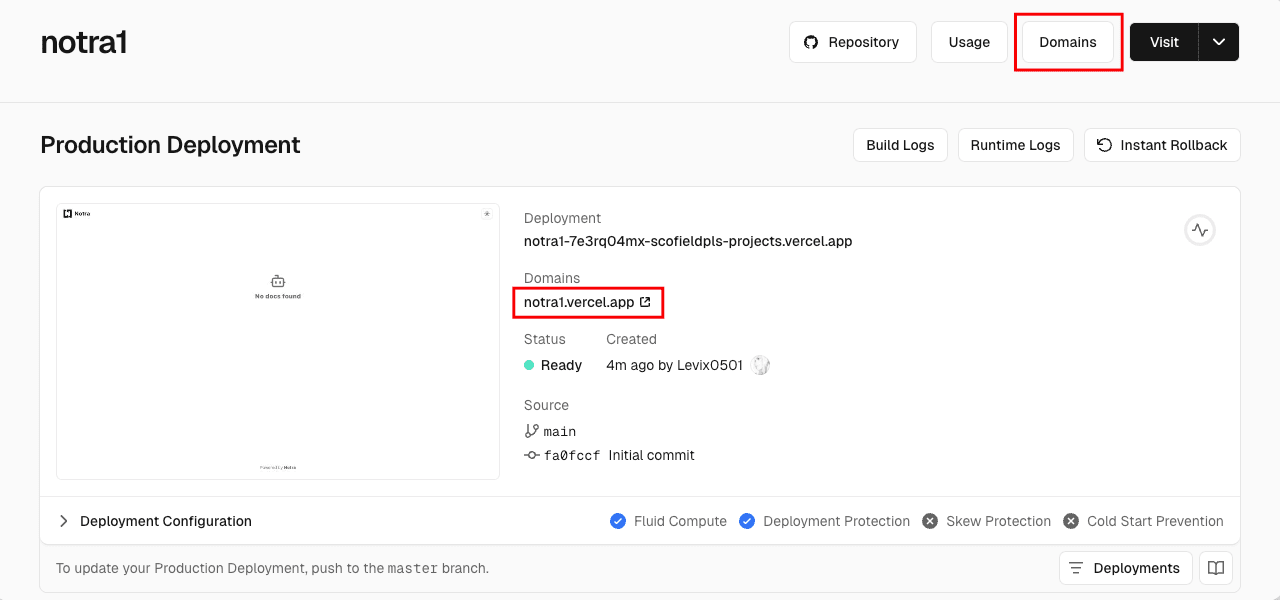The image size is (1280, 600).
Task: Click the Cold Start Prevention disabled status
Action: 1071,521
